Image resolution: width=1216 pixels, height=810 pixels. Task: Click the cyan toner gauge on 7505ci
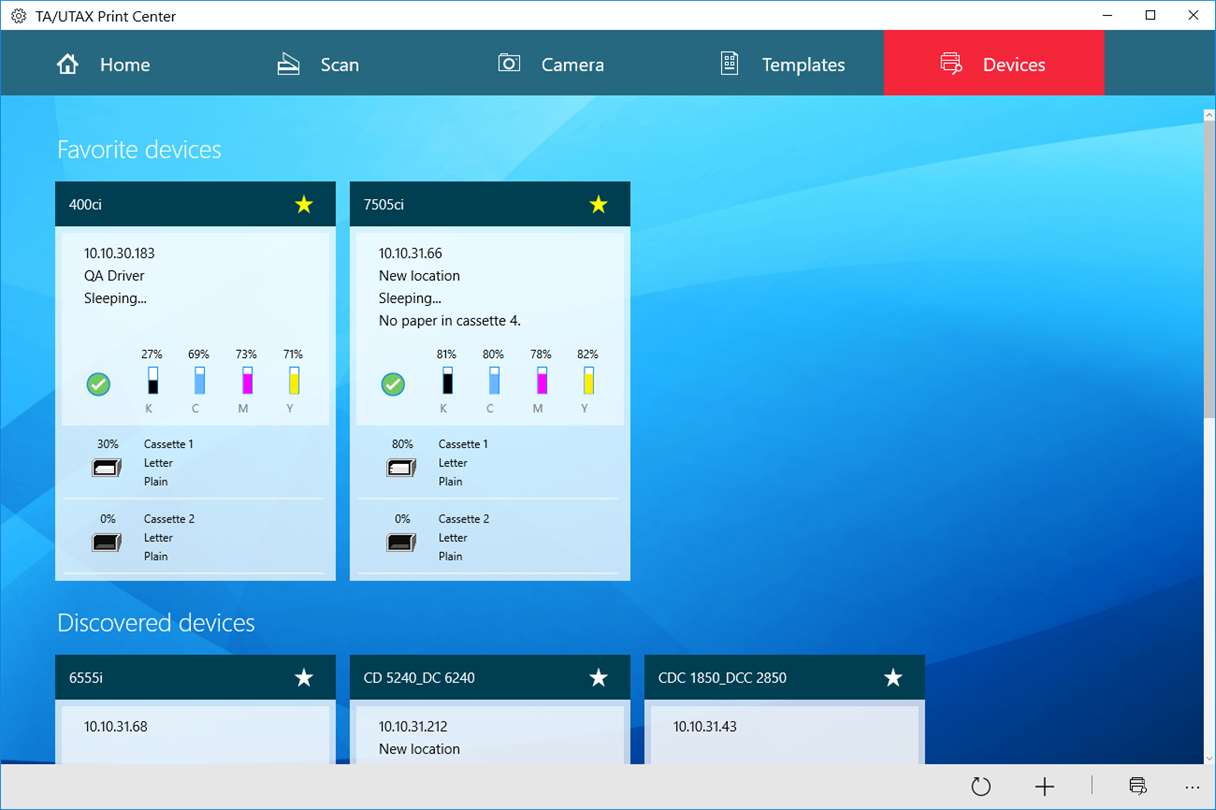[x=494, y=380]
